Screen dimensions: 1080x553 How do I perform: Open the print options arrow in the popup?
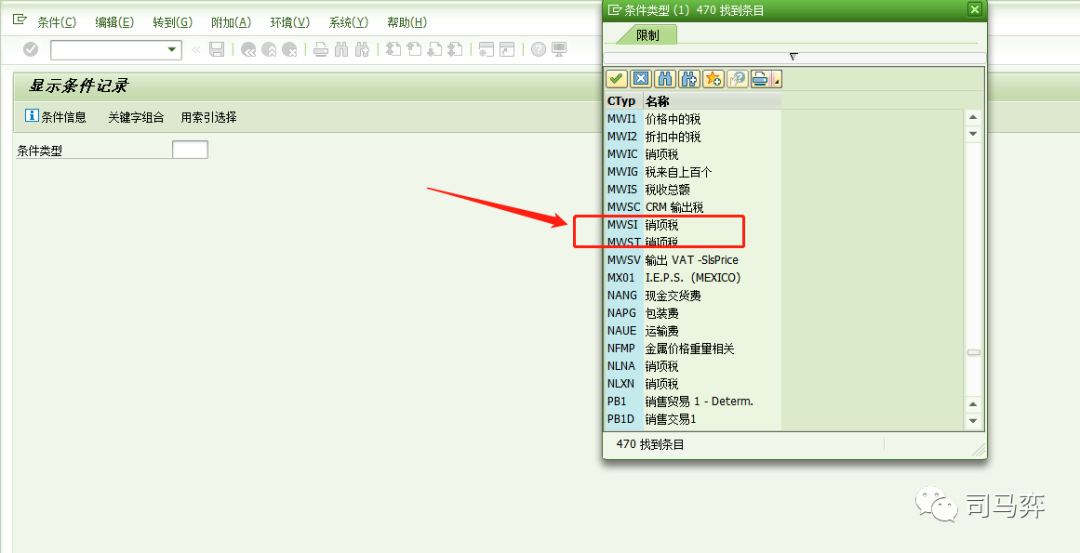(x=777, y=79)
